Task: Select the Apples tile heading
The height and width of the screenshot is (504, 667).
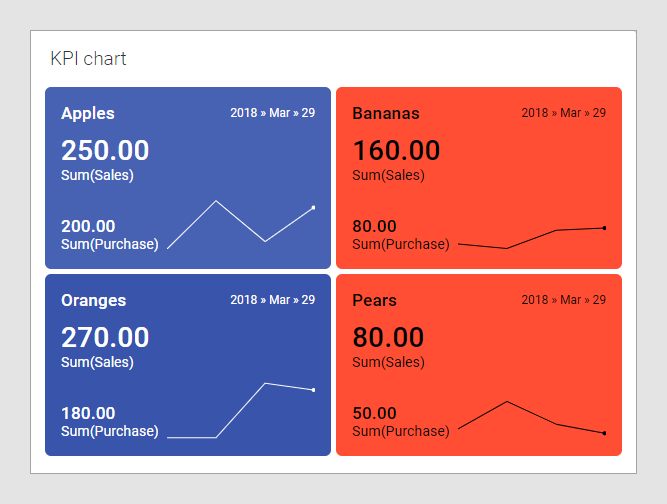Action: click(88, 113)
